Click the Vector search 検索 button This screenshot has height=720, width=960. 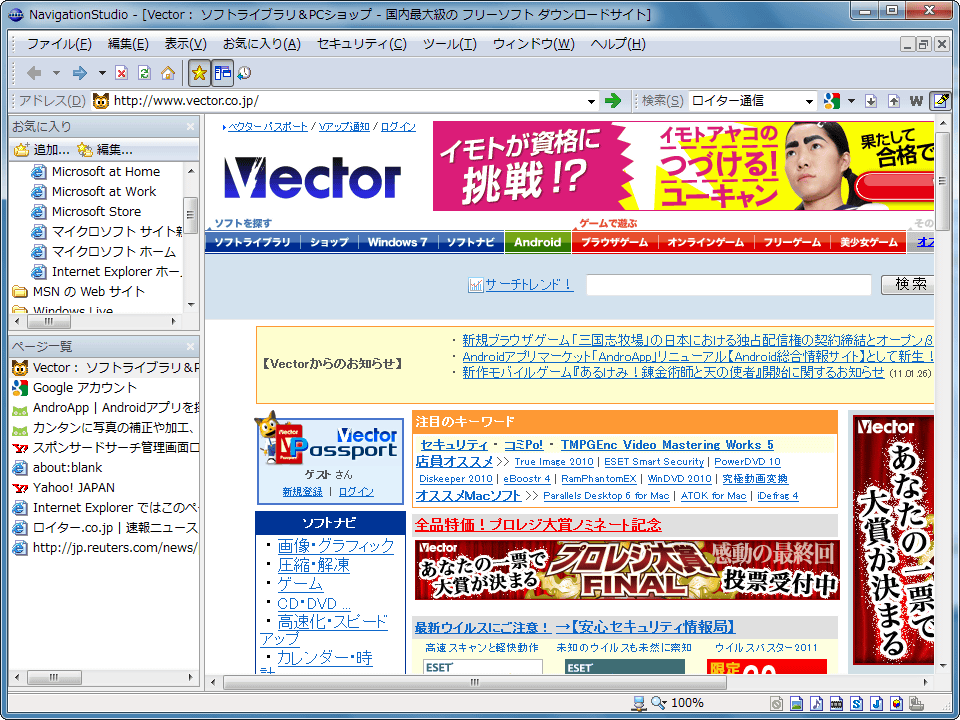[x=907, y=284]
